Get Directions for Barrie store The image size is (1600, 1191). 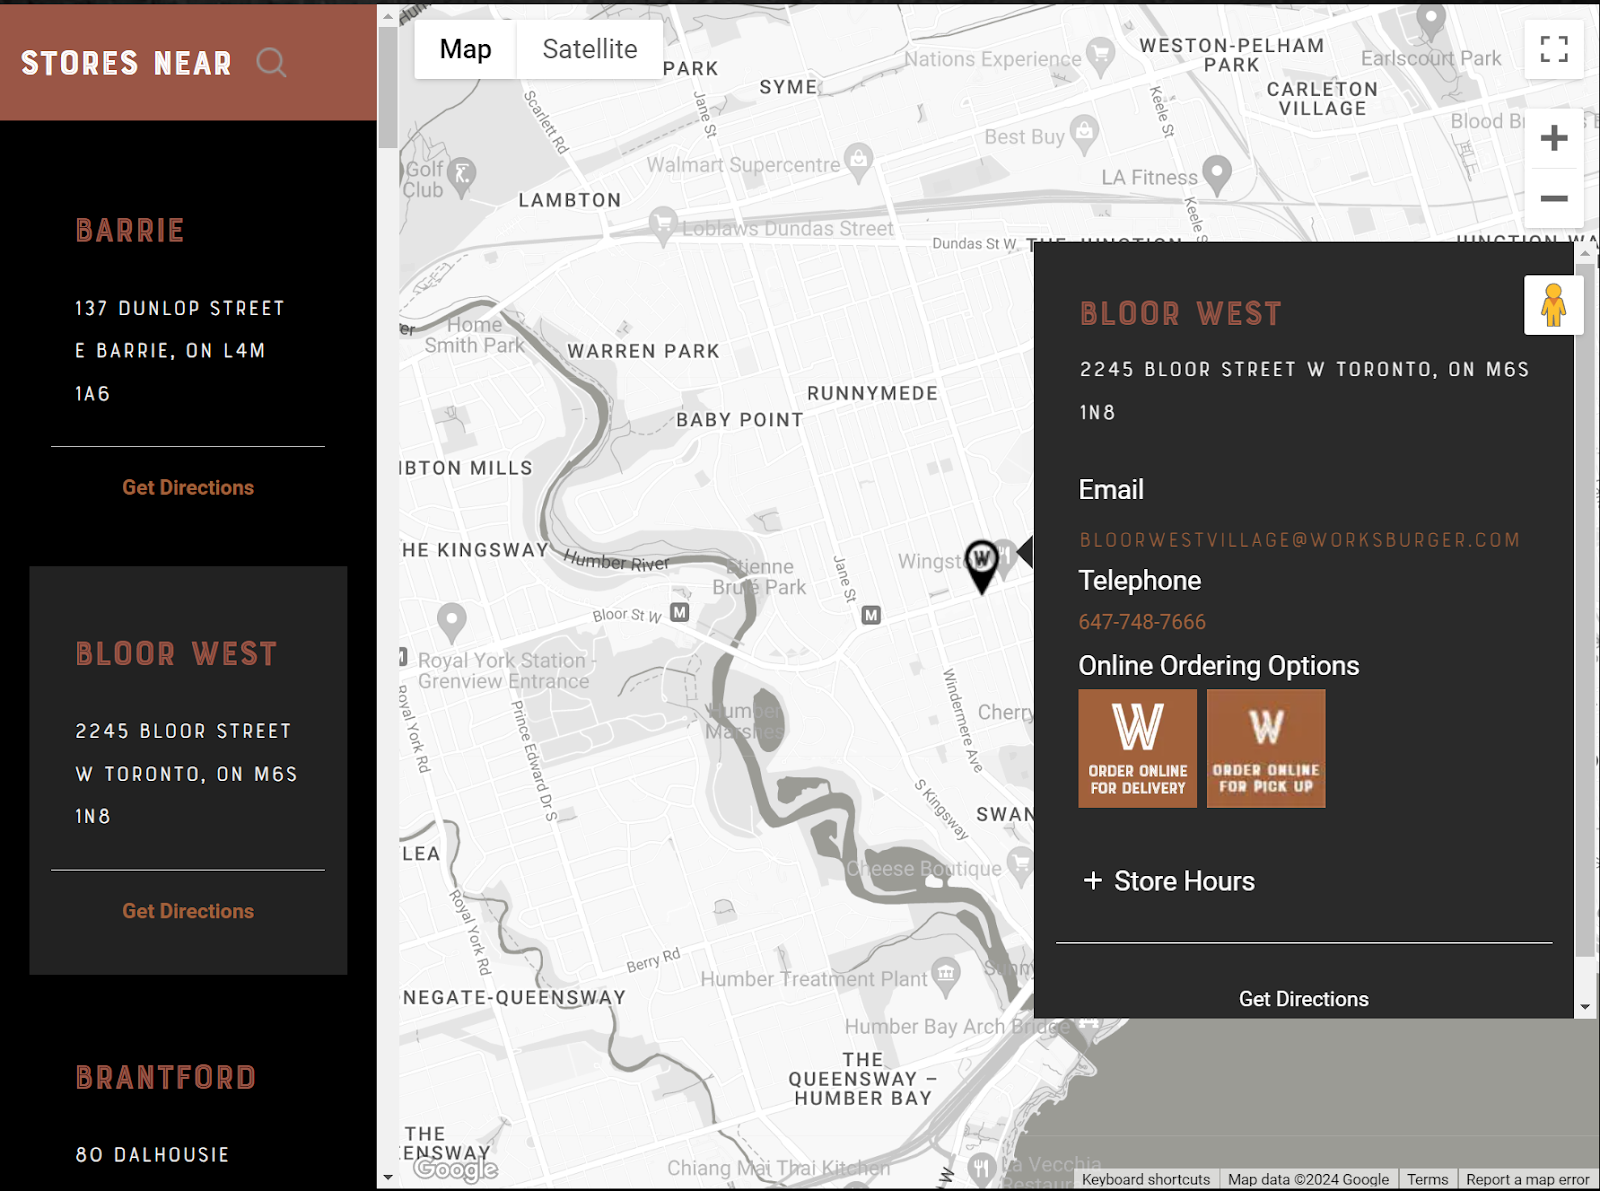click(188, 487)
